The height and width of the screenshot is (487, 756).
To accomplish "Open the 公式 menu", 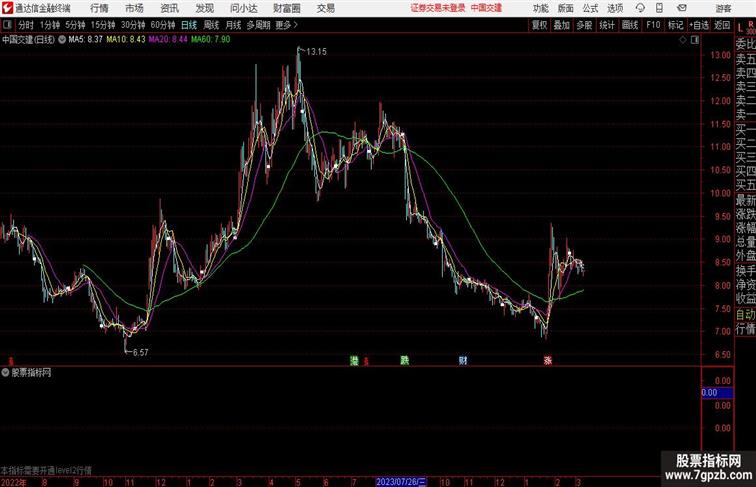I will [590, 8].
